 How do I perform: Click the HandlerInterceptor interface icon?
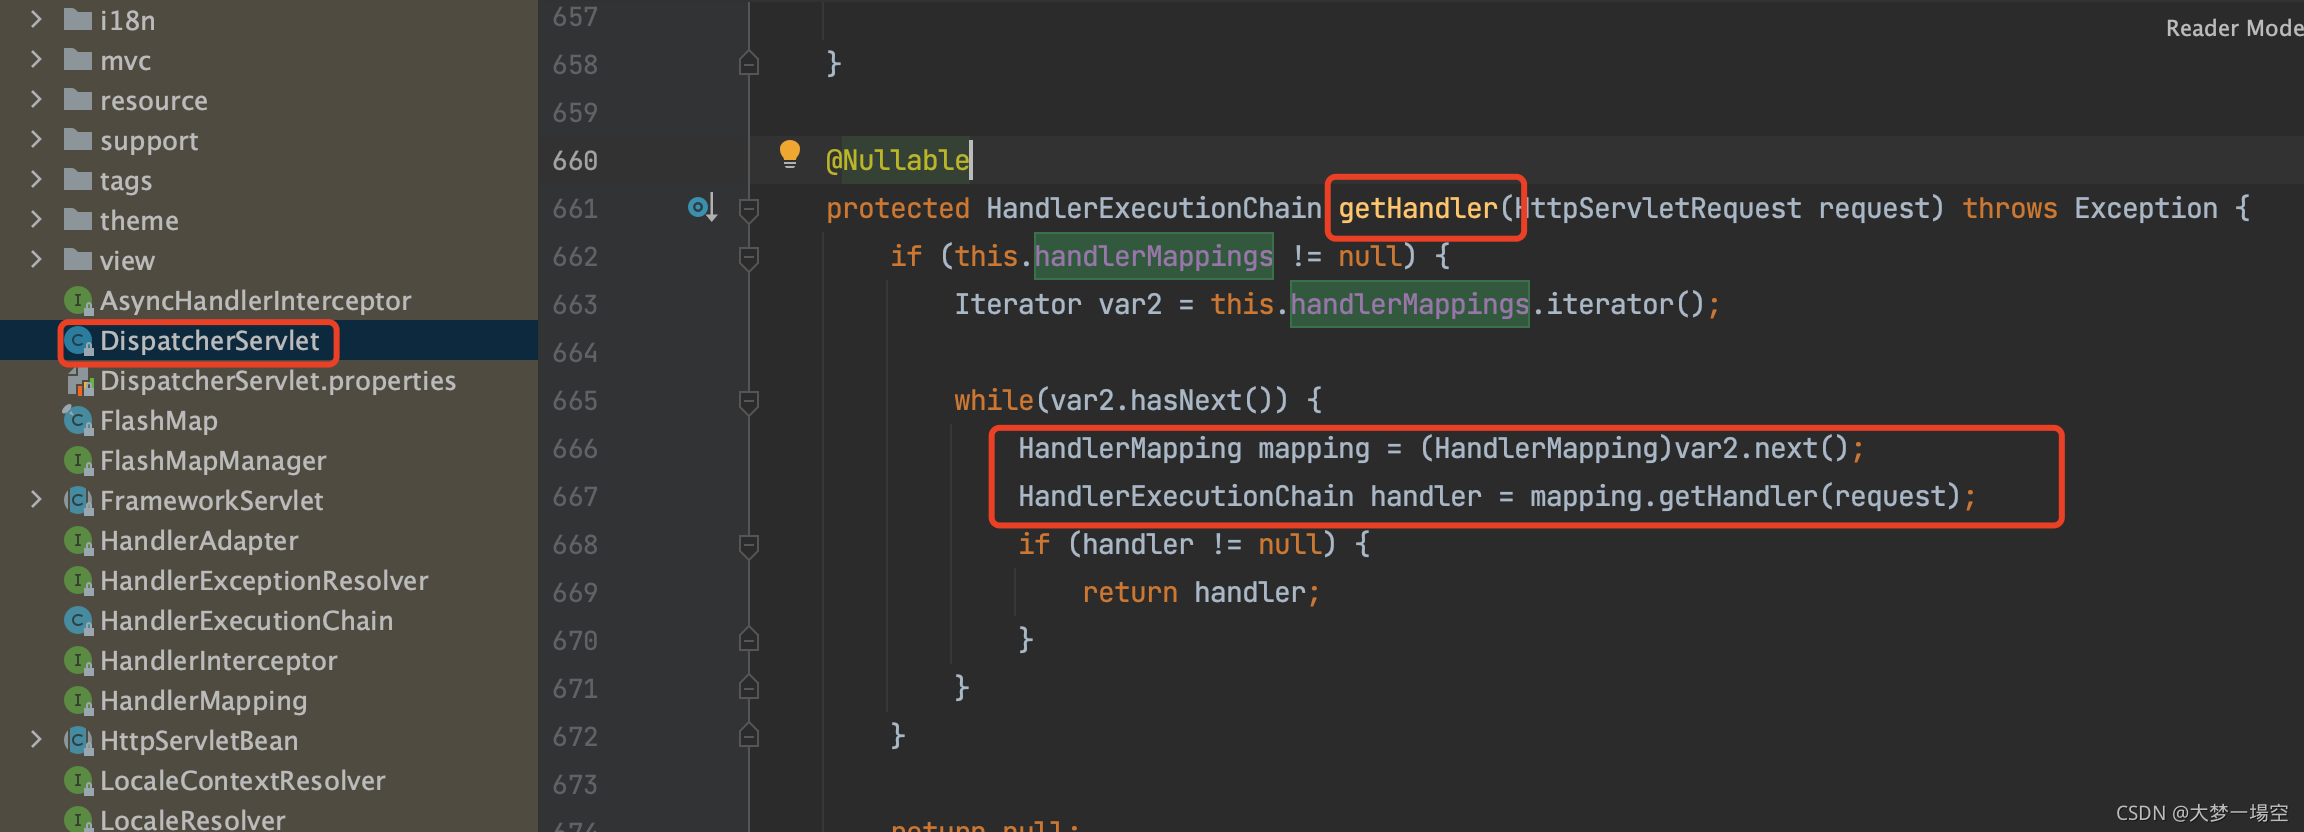point(78,660)
